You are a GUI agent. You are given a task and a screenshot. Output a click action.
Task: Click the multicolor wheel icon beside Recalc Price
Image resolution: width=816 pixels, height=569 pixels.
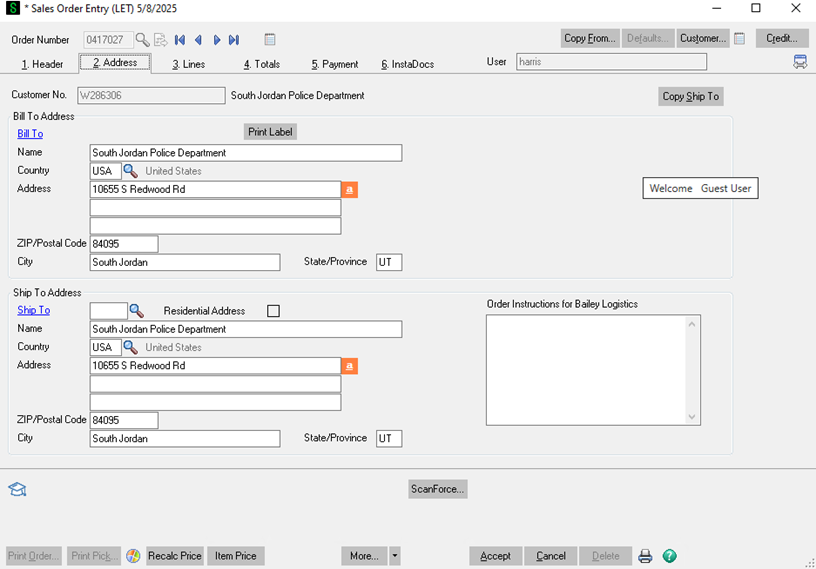point(133,556)
